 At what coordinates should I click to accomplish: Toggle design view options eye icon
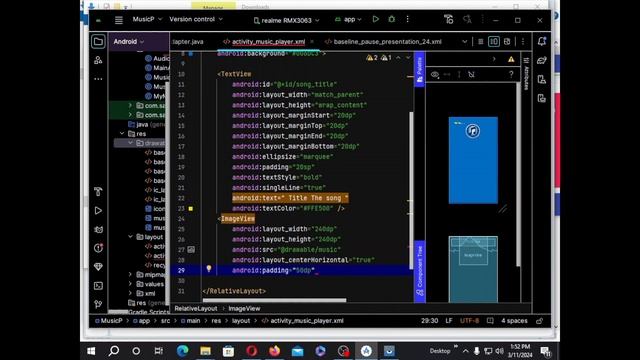[435, 75]
